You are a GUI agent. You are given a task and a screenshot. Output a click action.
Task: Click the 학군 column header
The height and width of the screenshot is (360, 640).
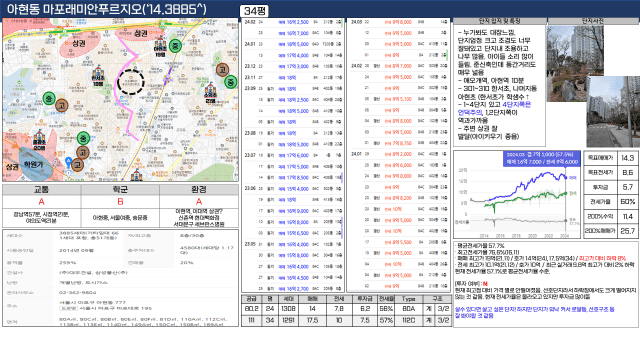120,190
